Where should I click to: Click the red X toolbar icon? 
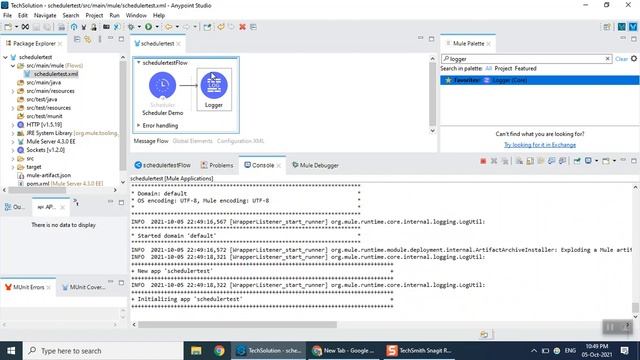pos(242,27)
